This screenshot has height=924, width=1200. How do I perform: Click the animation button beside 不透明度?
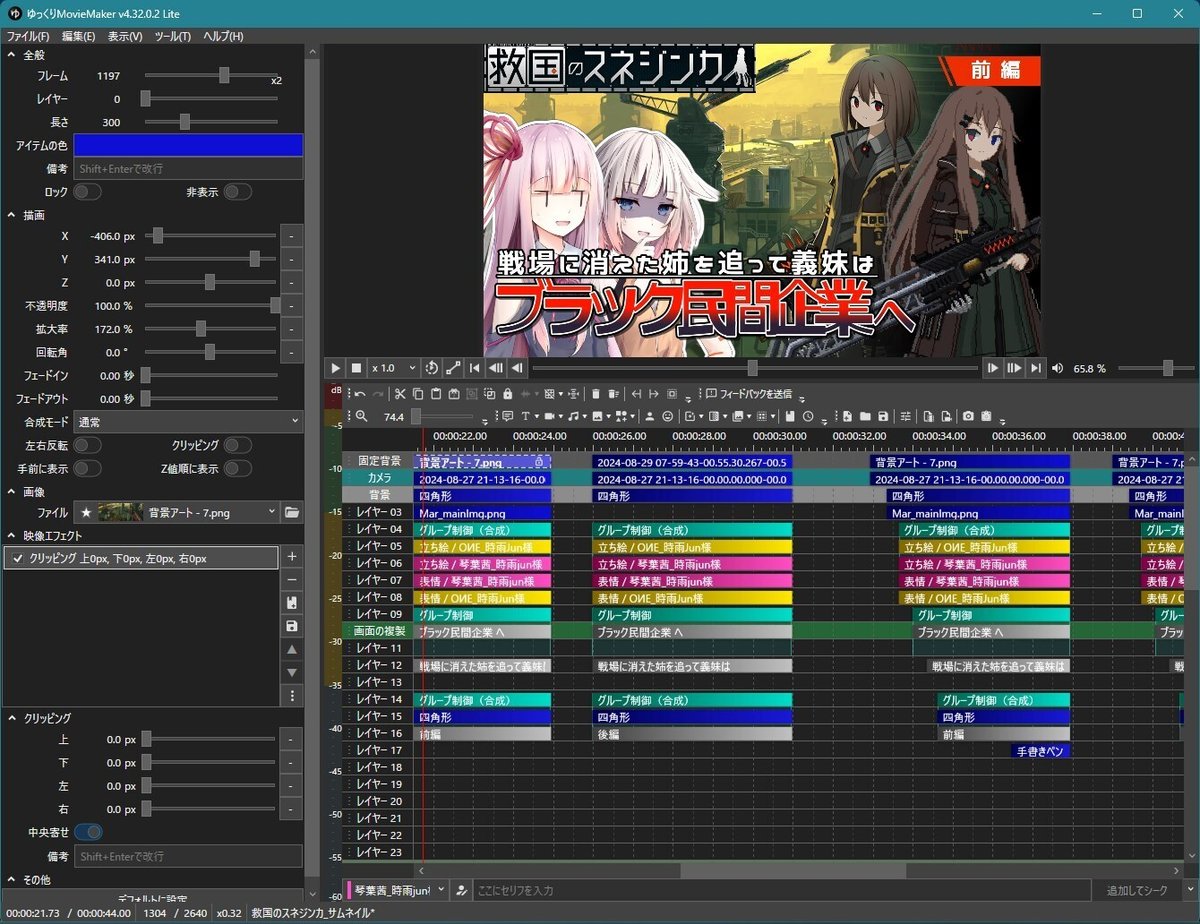[x=292, y=305]
